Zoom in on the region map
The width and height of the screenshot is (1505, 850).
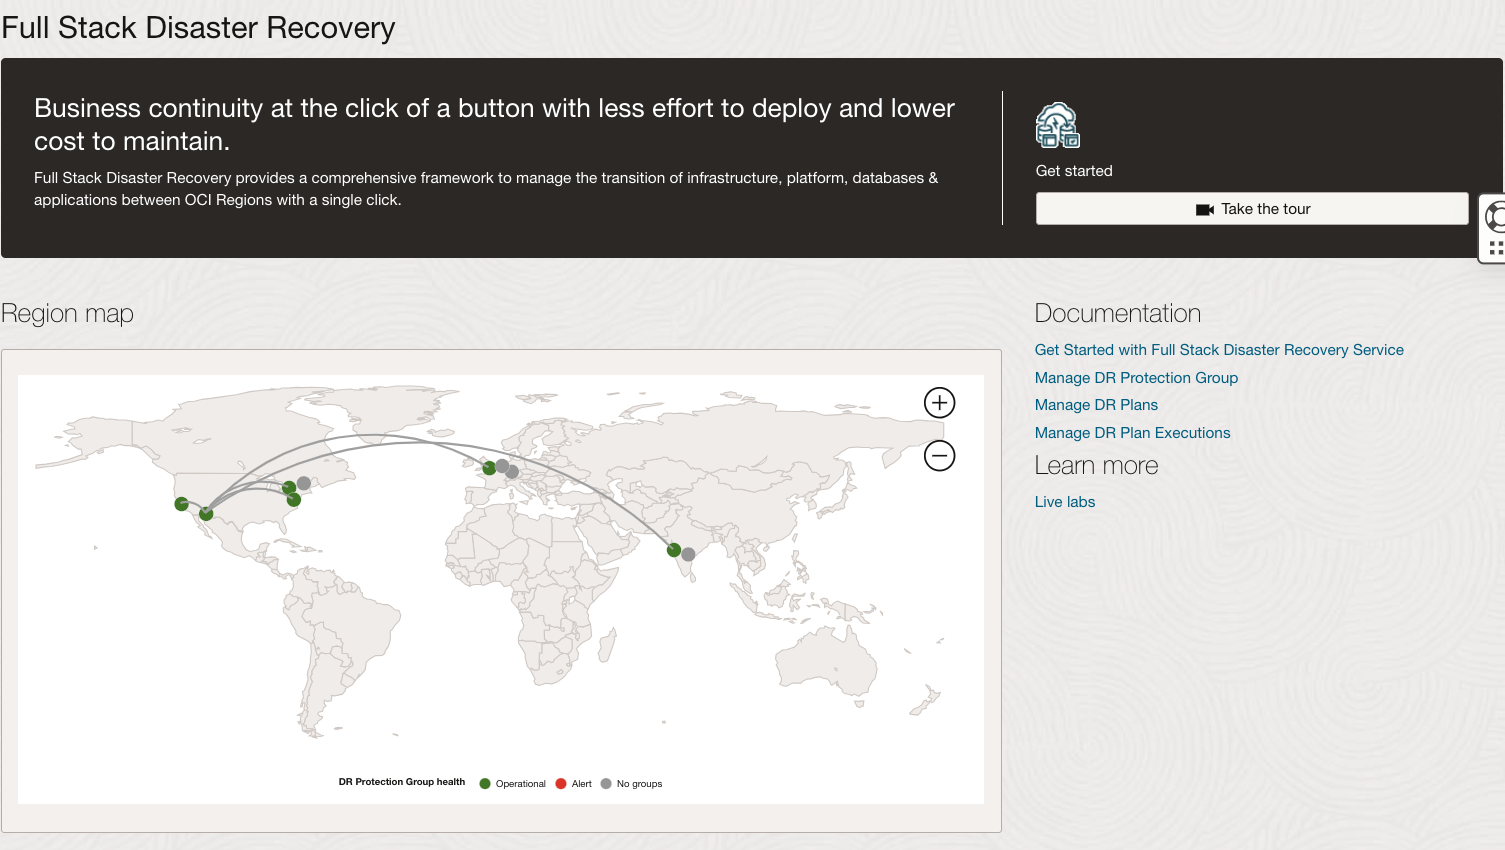click(939, 403)
